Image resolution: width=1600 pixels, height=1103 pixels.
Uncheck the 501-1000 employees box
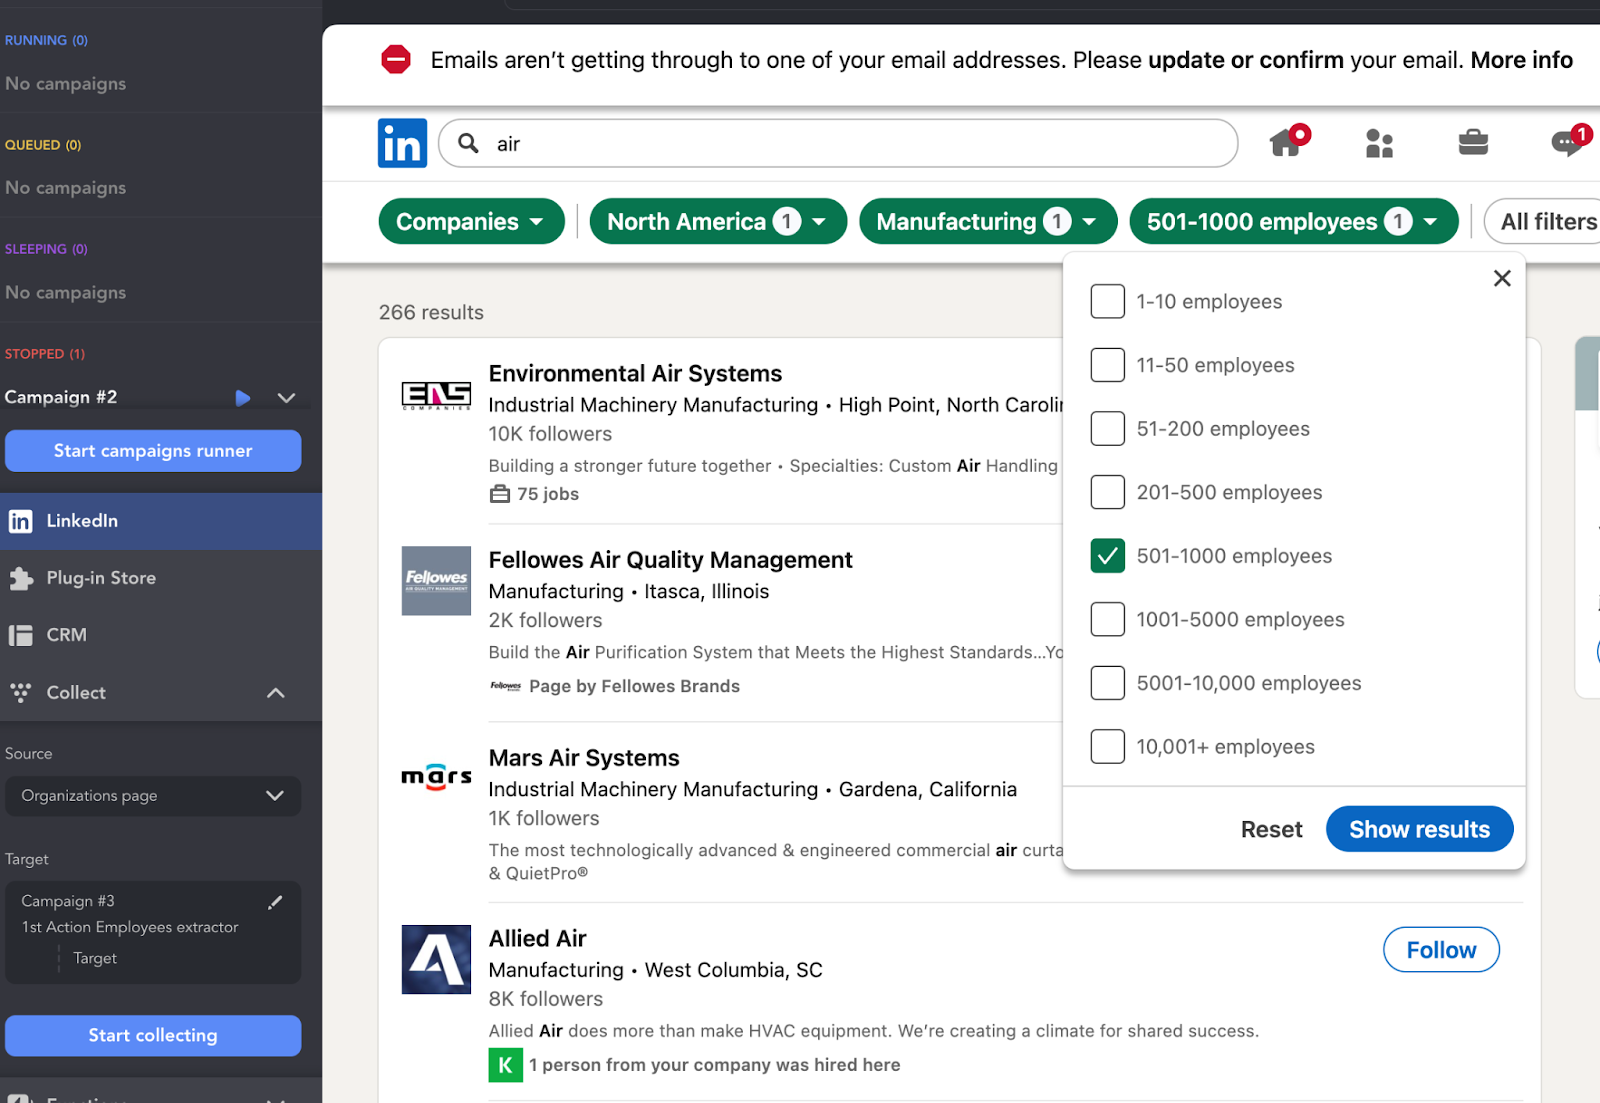pyautogui.click(x=1107, y=556)
